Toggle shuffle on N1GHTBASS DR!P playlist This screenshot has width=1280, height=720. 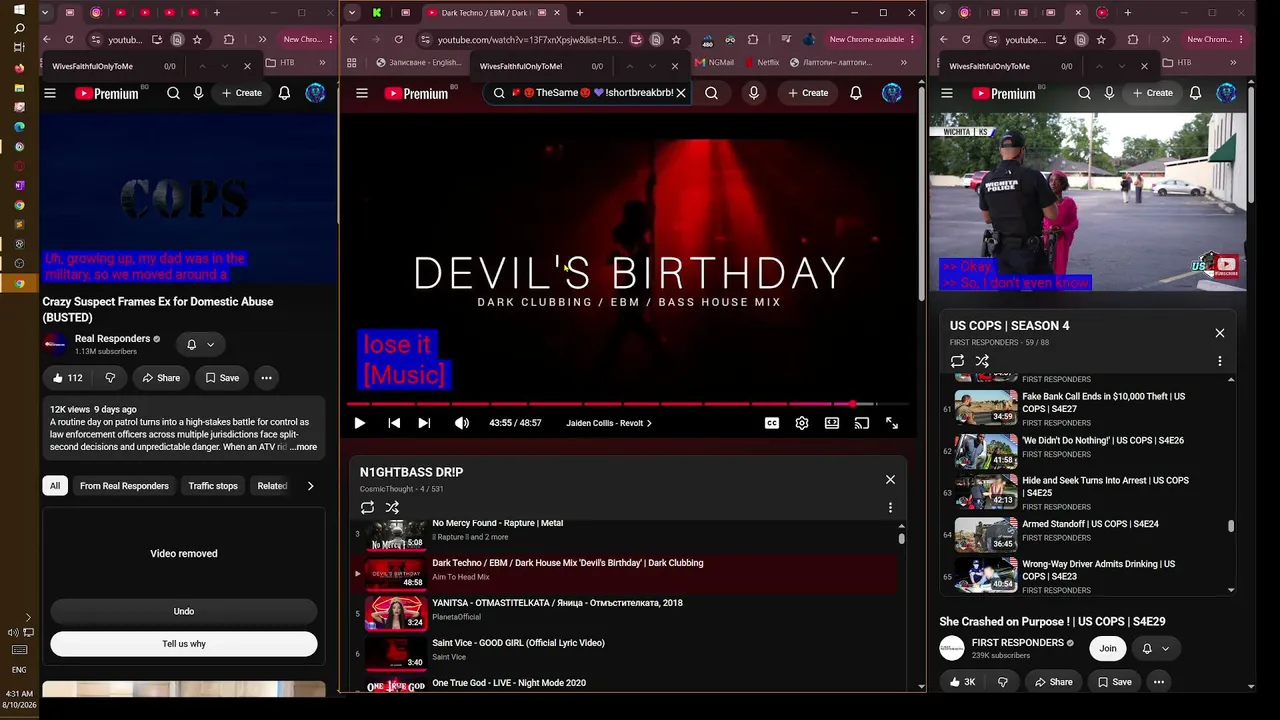[x=392, y=508]
